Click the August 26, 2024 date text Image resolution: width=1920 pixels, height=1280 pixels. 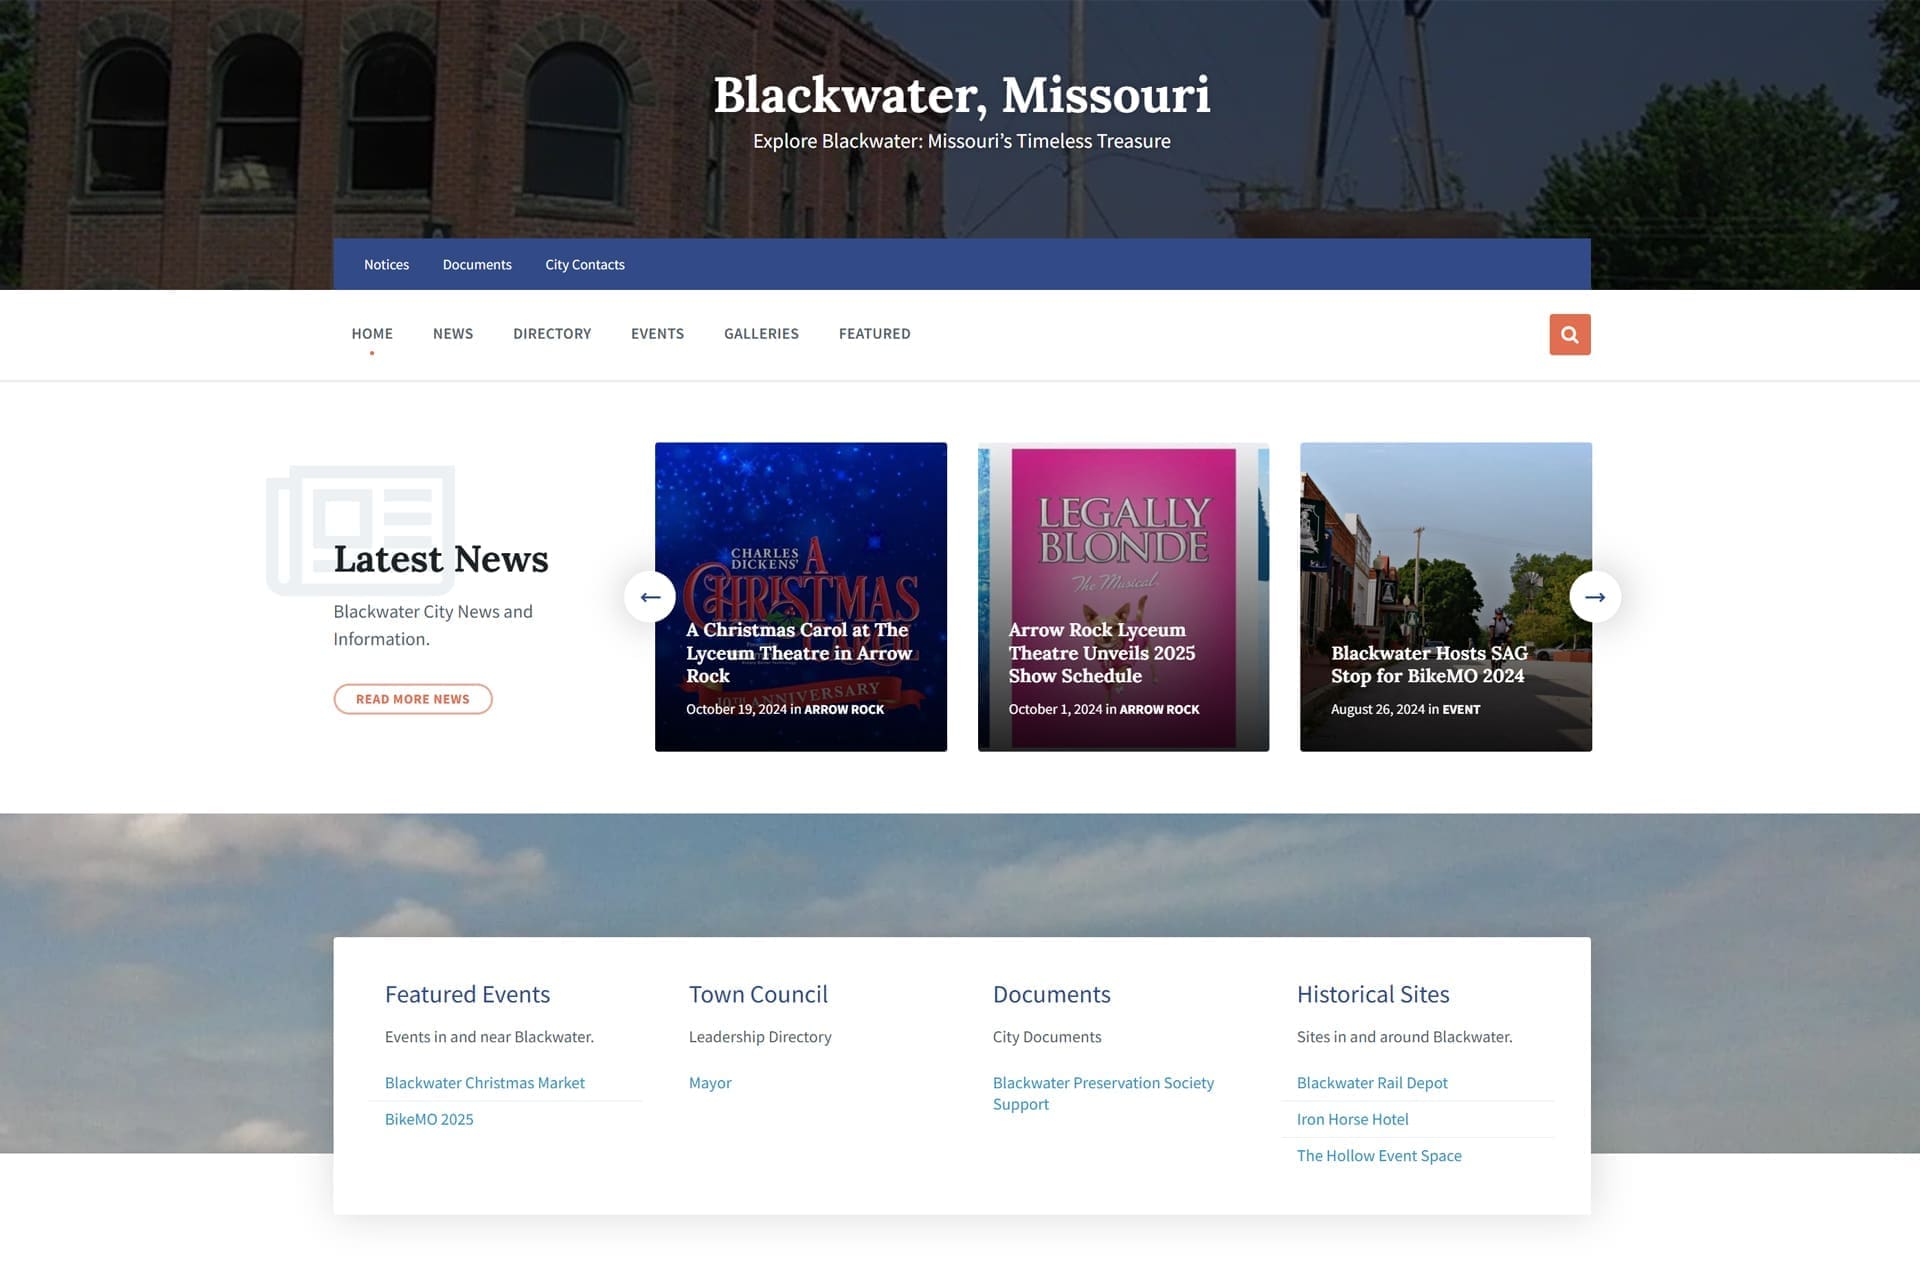pos(1377,709)
